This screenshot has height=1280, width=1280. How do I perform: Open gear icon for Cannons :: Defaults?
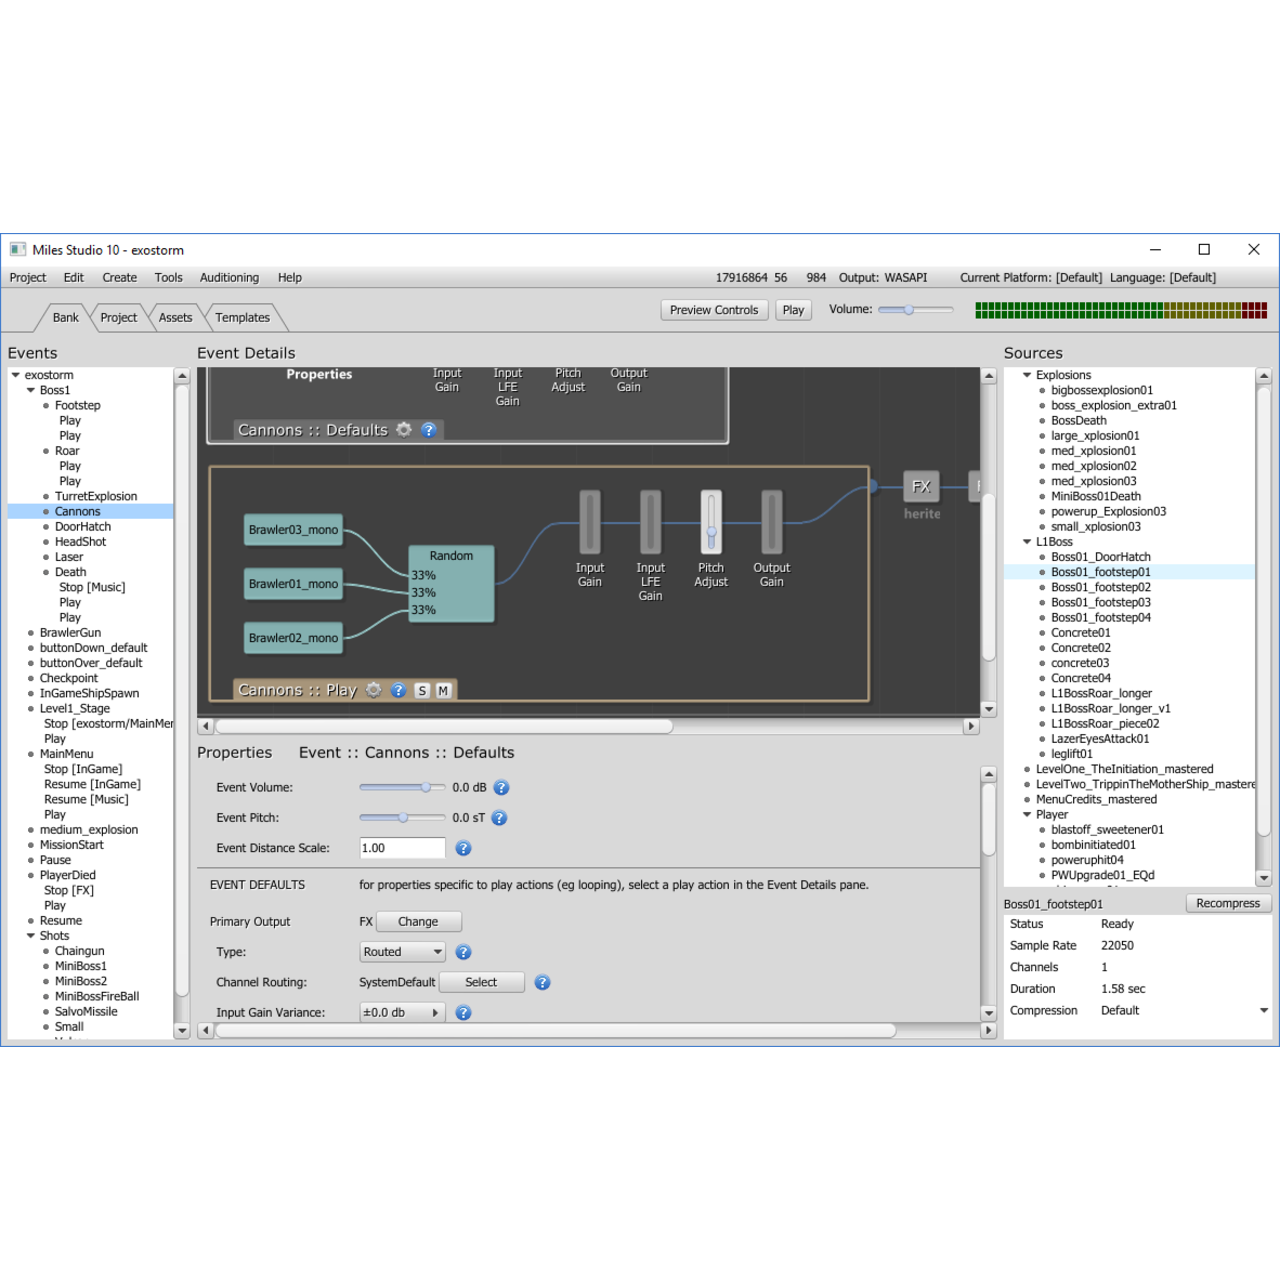(404, 430)
